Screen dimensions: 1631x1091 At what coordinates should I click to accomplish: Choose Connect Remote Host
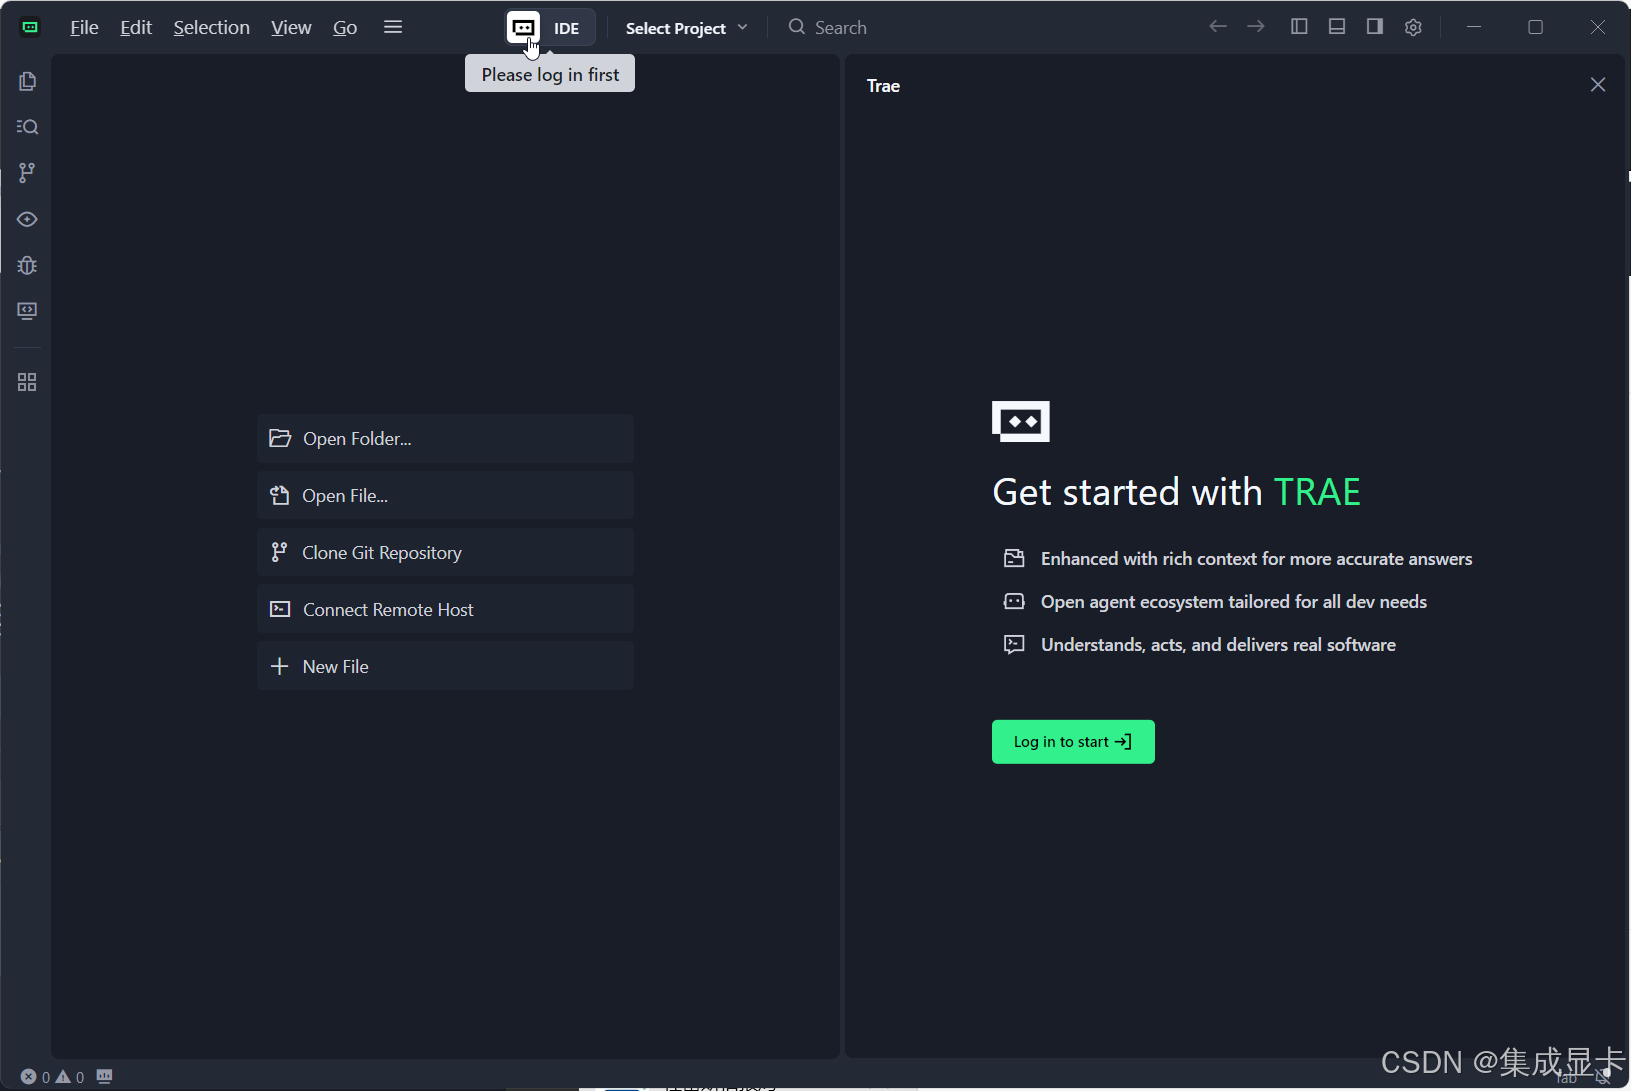445,610
